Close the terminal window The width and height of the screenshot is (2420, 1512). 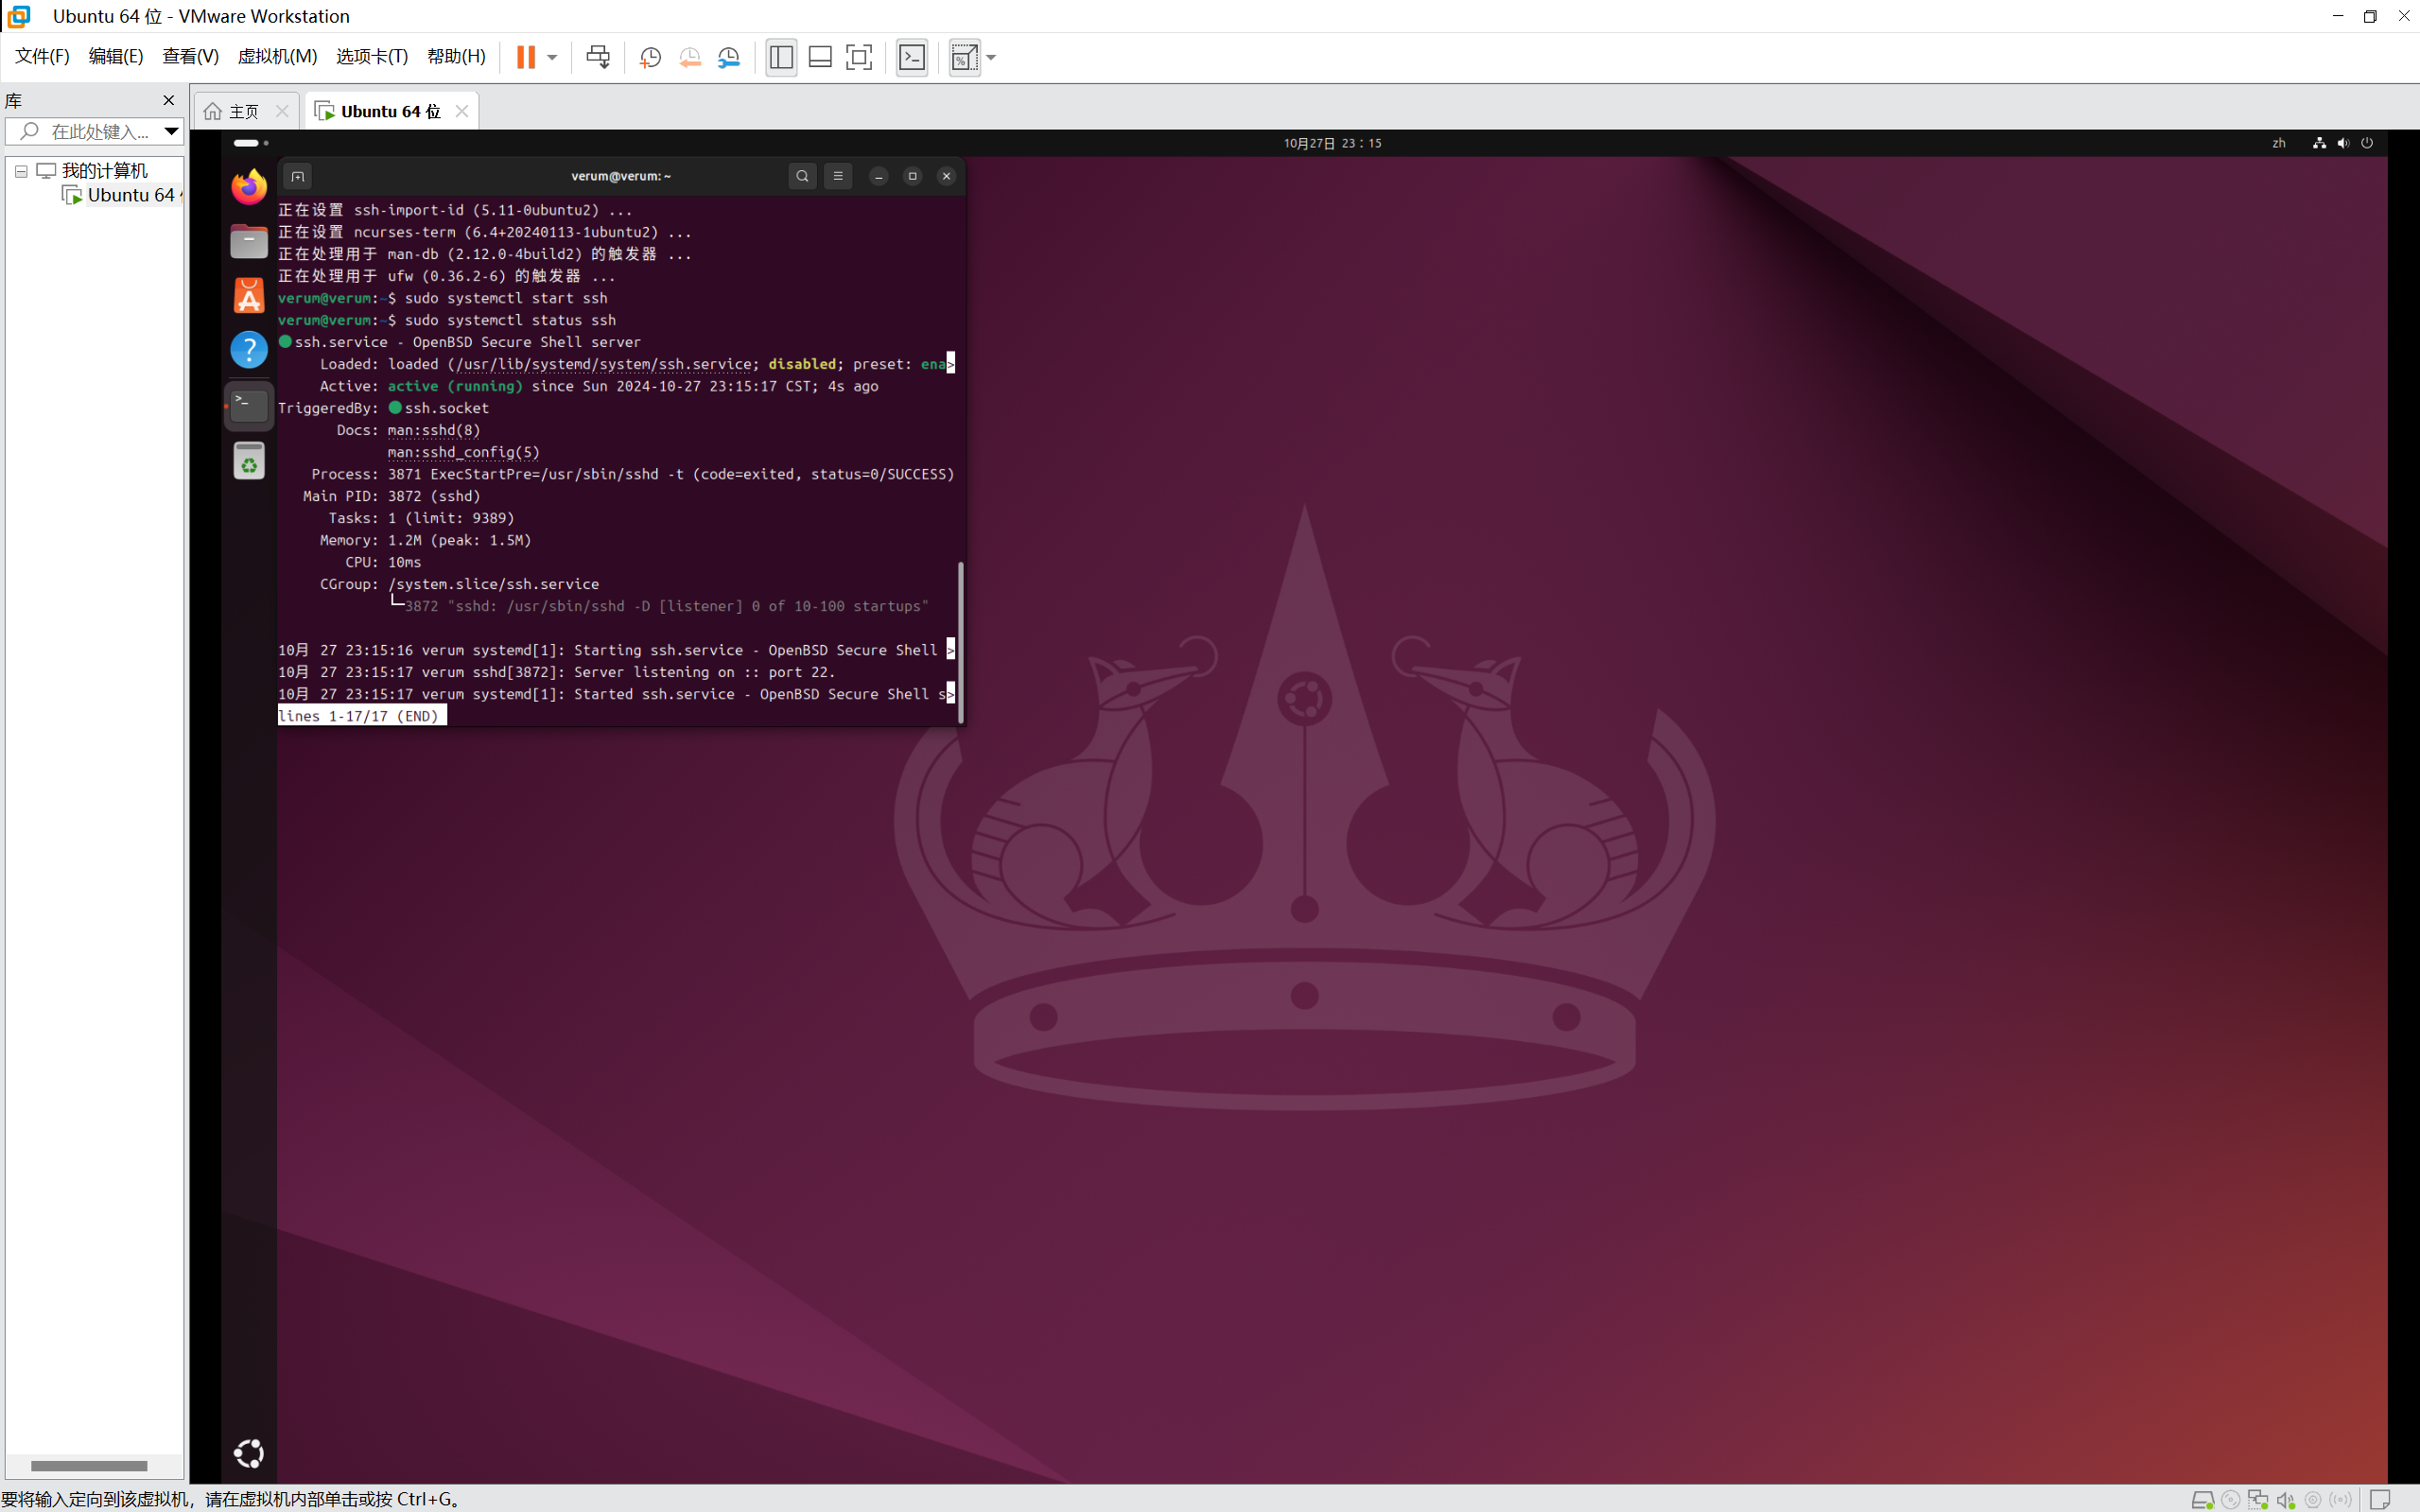click(946, 176)
